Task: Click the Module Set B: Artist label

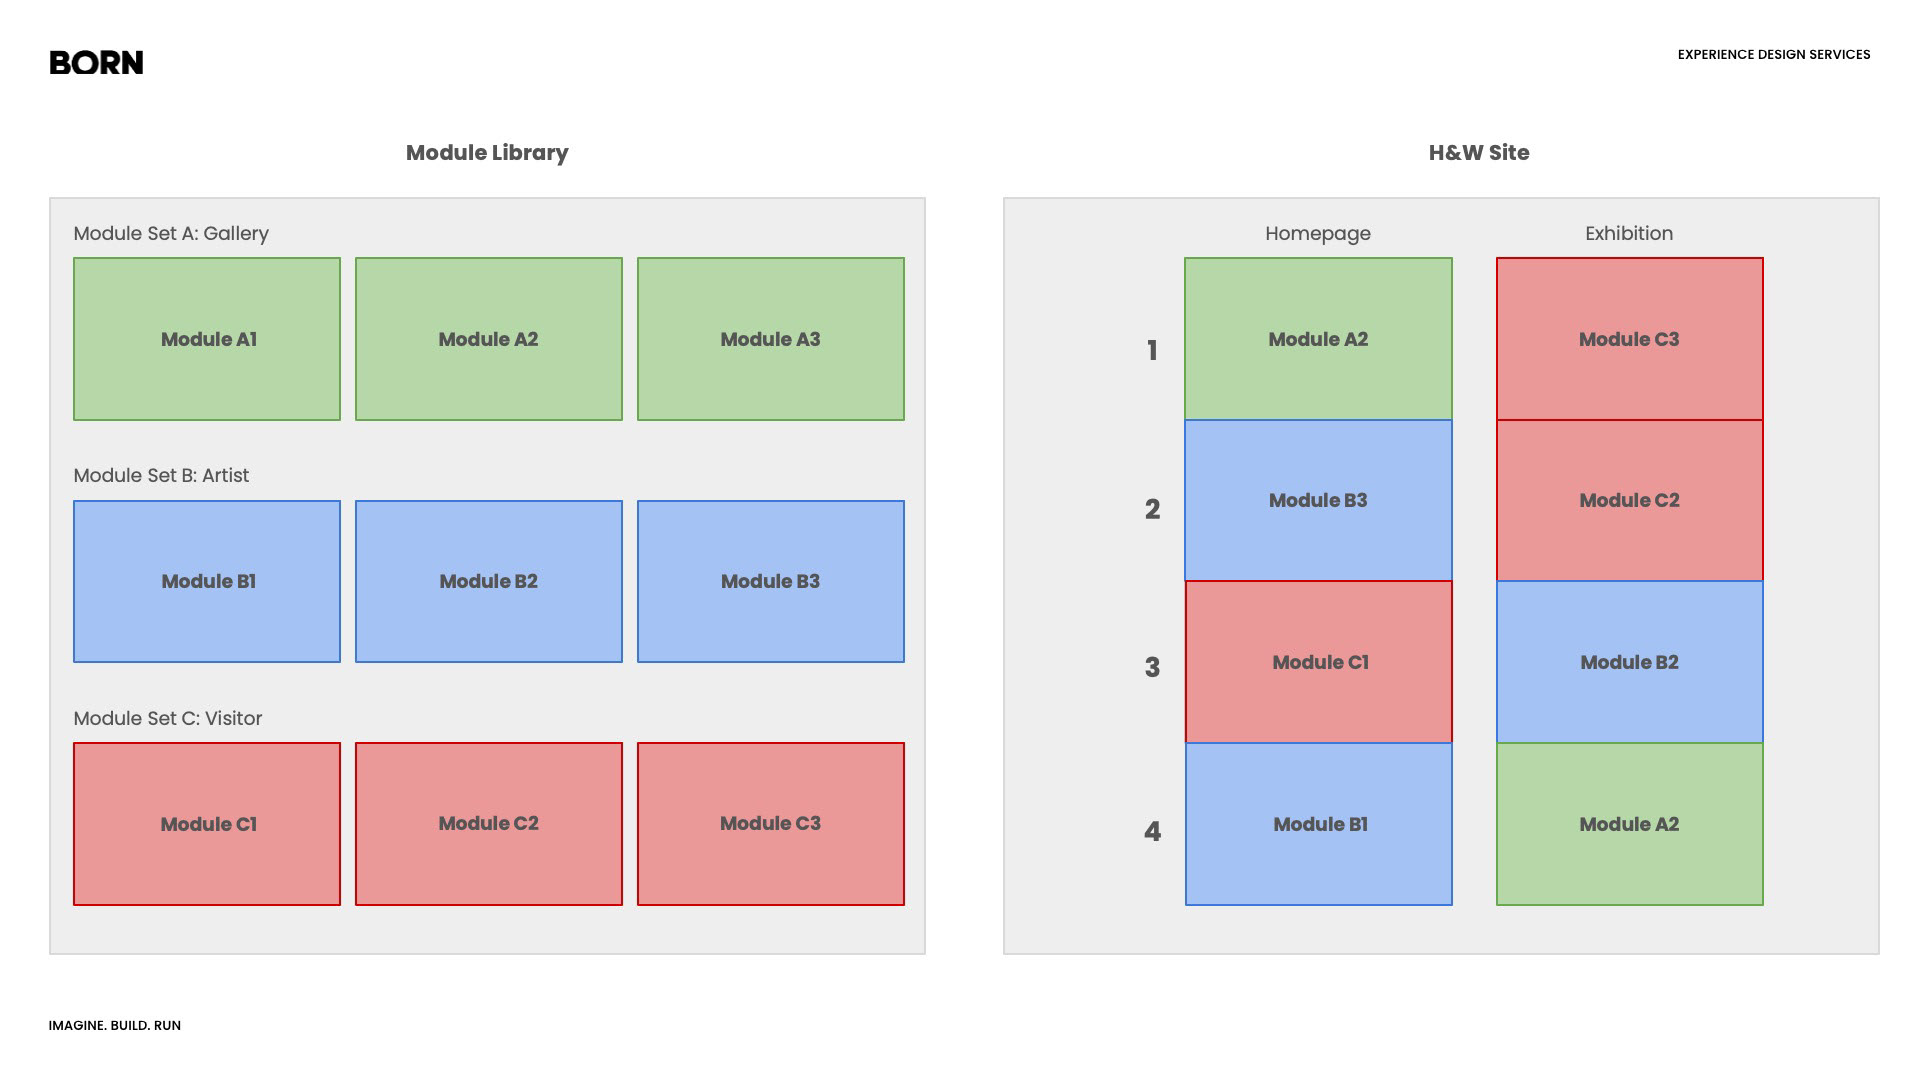Action: [x=161, y=476]
